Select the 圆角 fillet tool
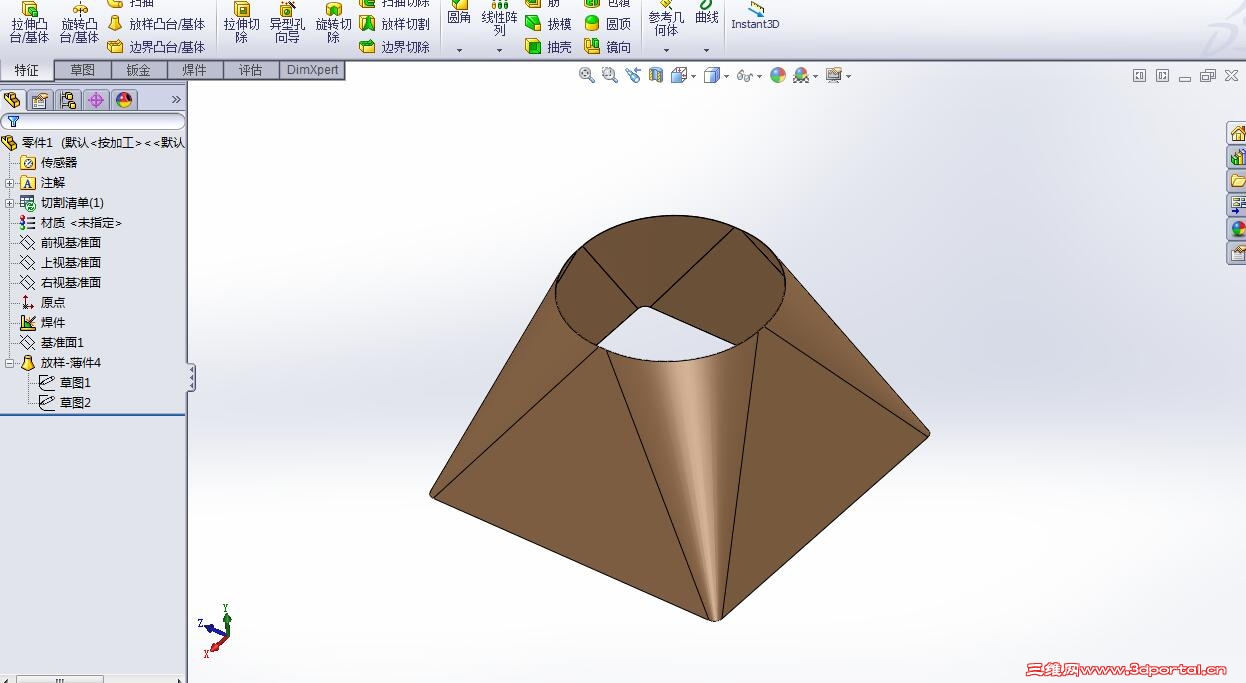 [459, 14]
